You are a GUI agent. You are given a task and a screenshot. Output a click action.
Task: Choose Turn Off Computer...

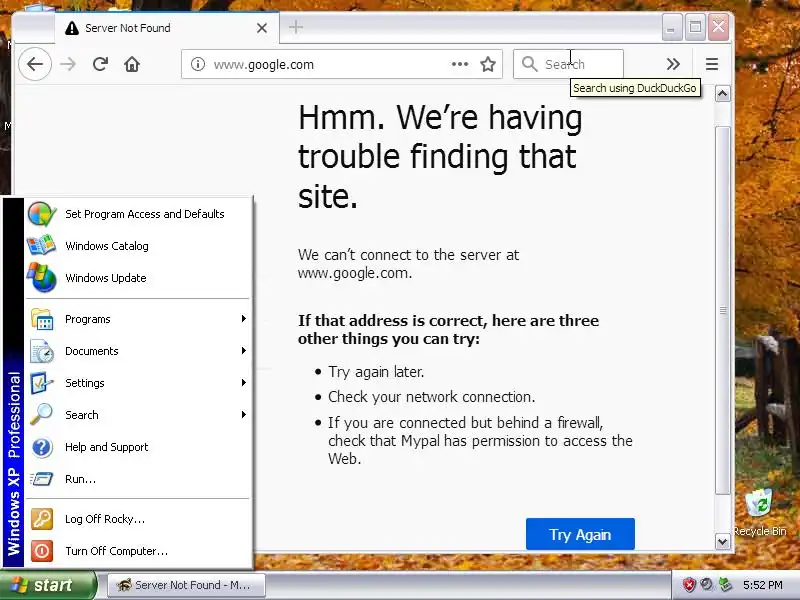(x=139, y=551)
